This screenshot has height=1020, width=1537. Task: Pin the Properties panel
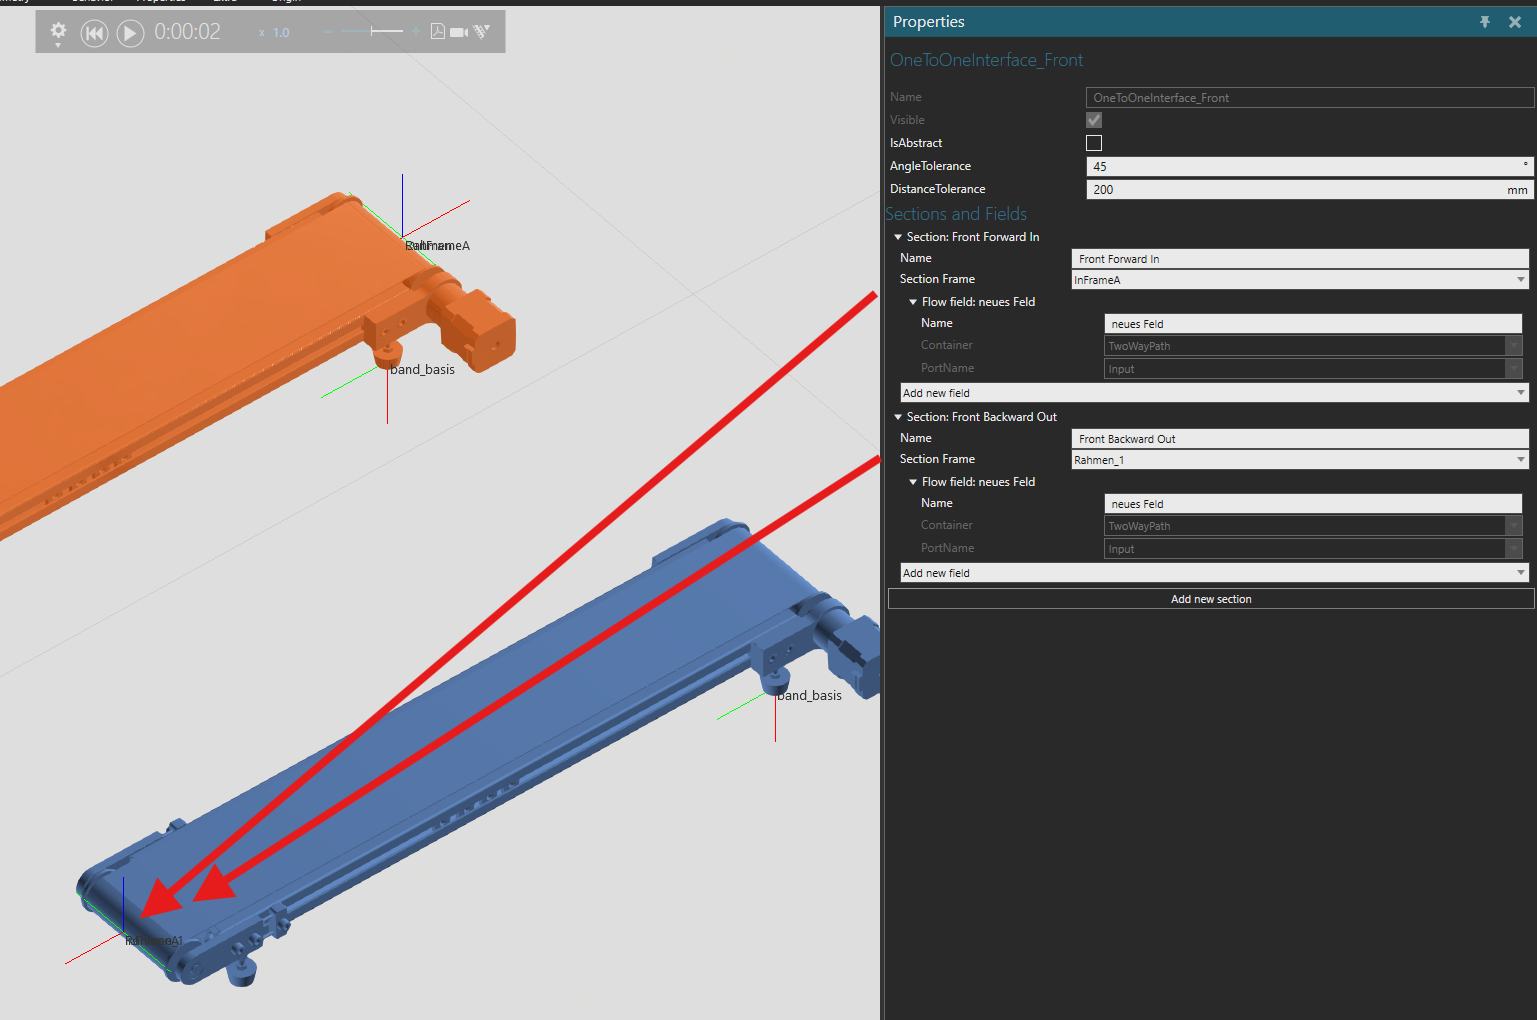tap(1485, 22)
